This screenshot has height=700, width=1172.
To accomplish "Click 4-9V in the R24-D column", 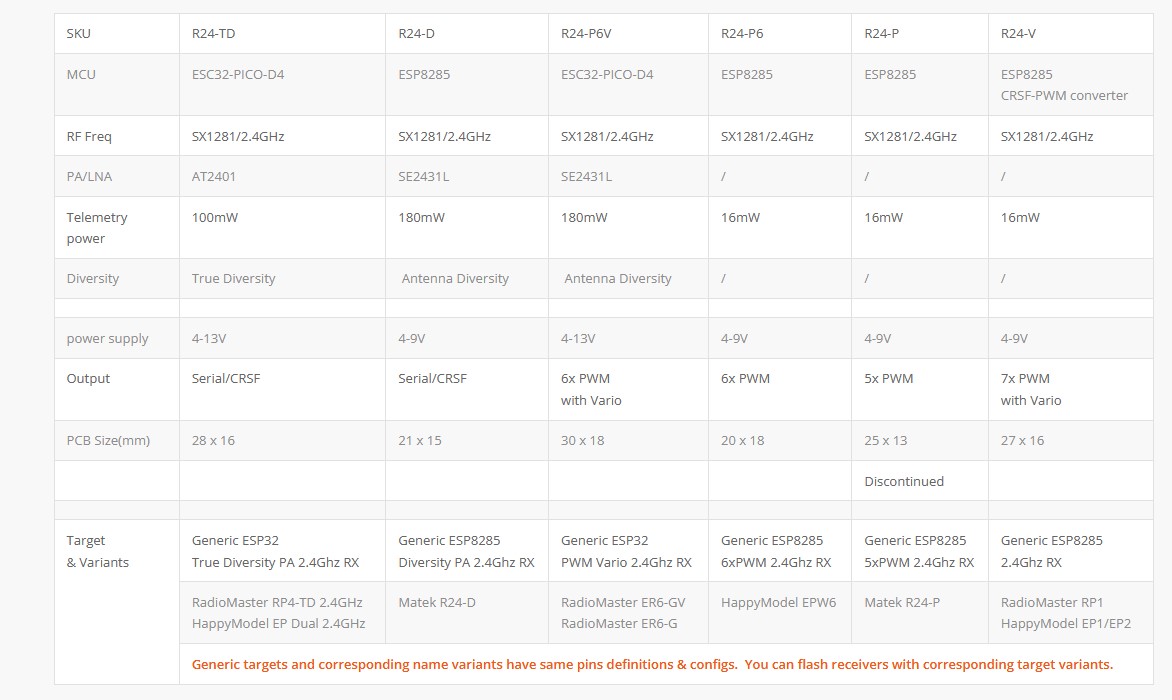I will 412,338.
